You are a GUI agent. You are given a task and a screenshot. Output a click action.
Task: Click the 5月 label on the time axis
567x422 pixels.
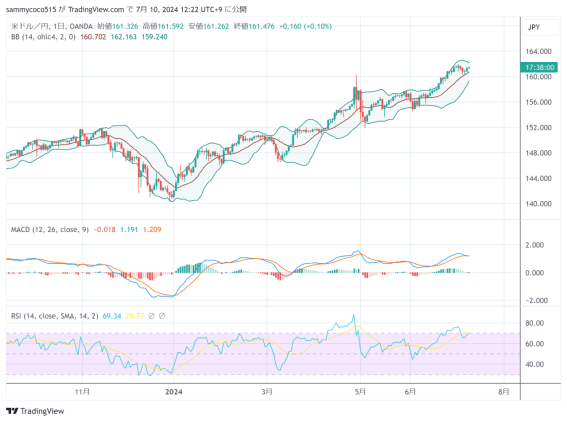pos(360,392)
